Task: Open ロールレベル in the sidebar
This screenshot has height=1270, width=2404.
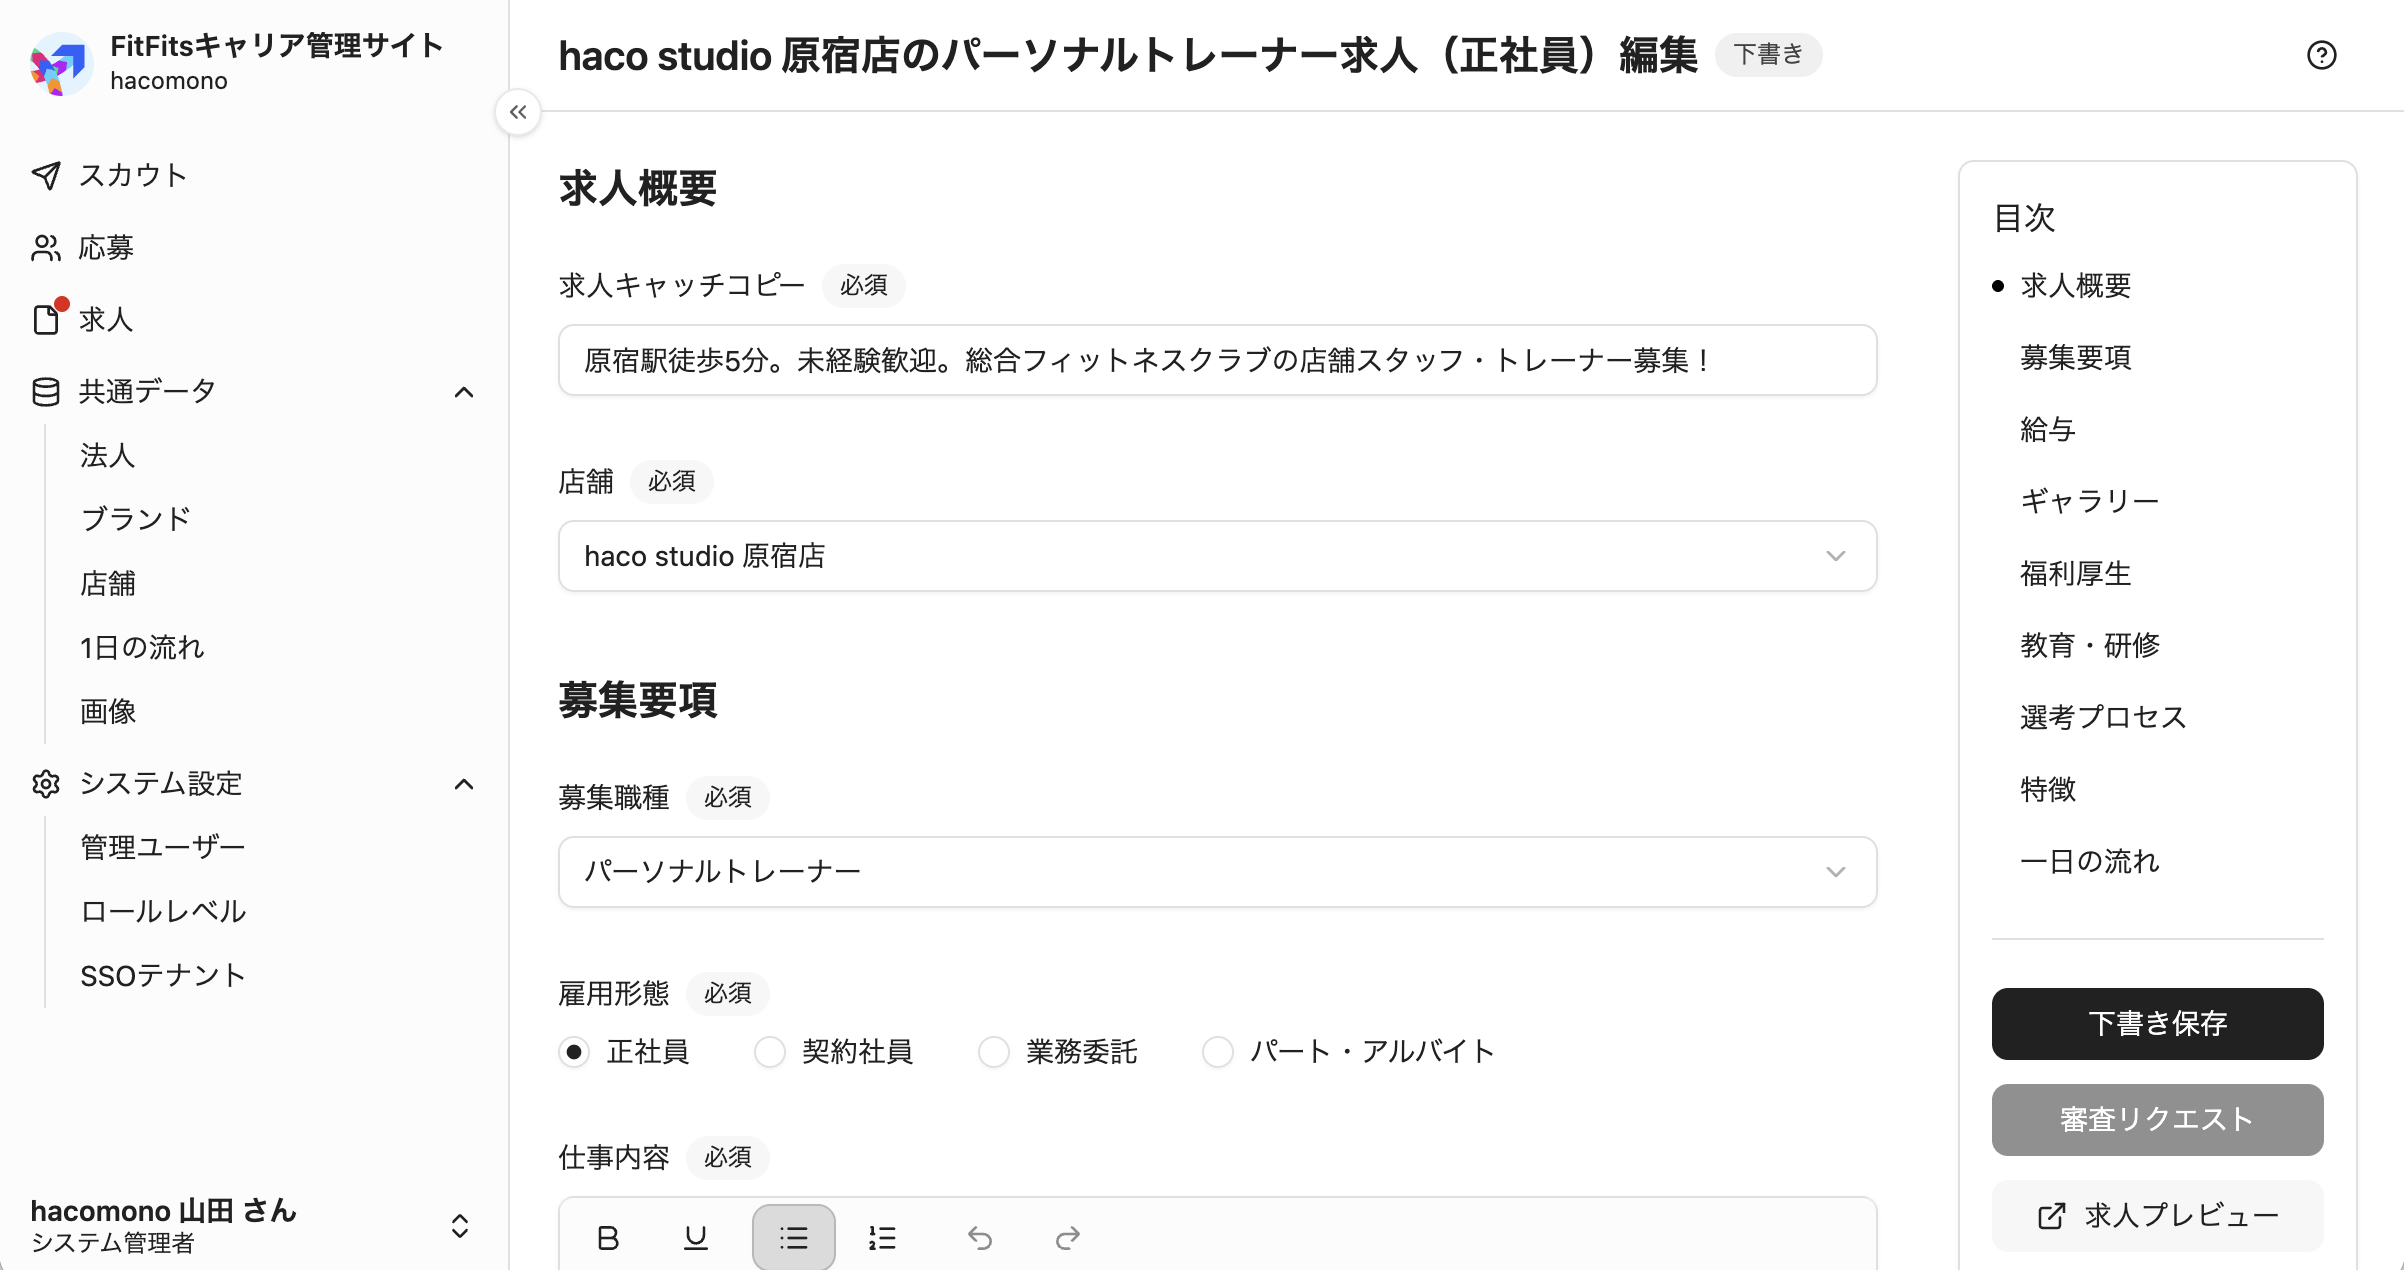Action: (163, 912)
